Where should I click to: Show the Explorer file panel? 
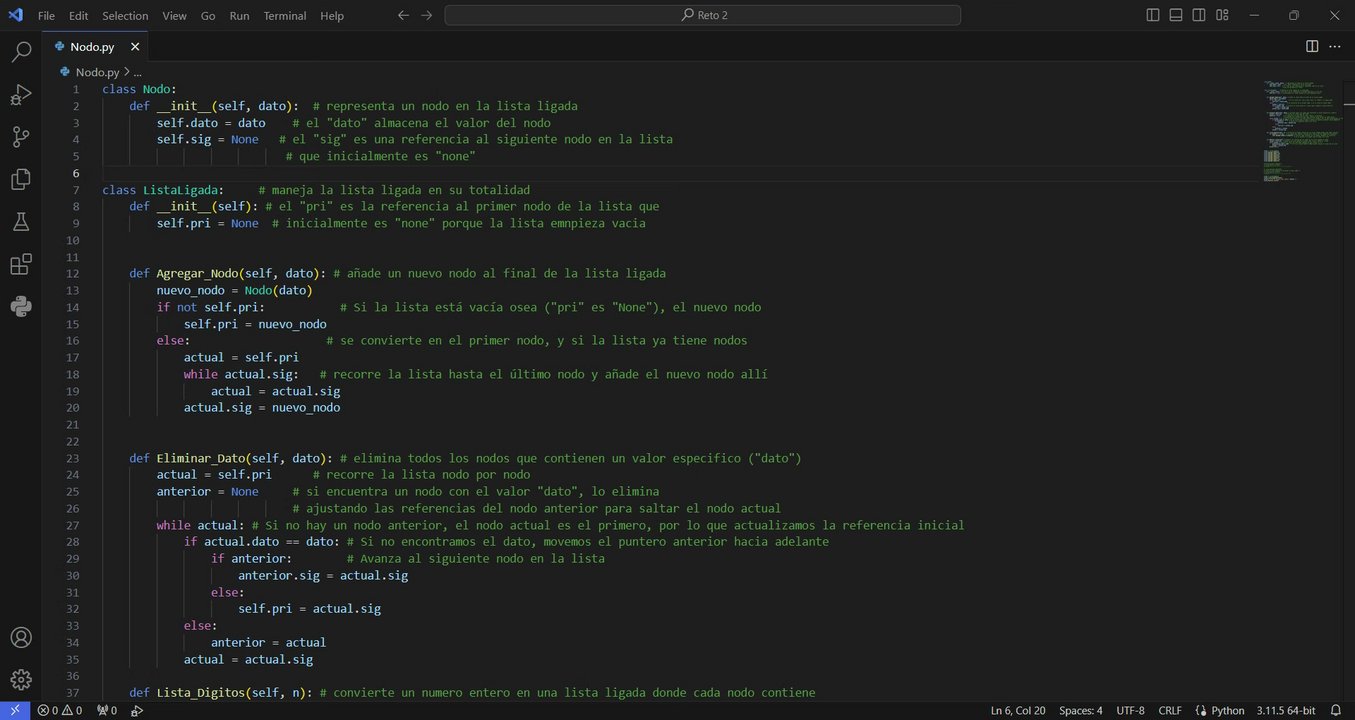point(21,179)
